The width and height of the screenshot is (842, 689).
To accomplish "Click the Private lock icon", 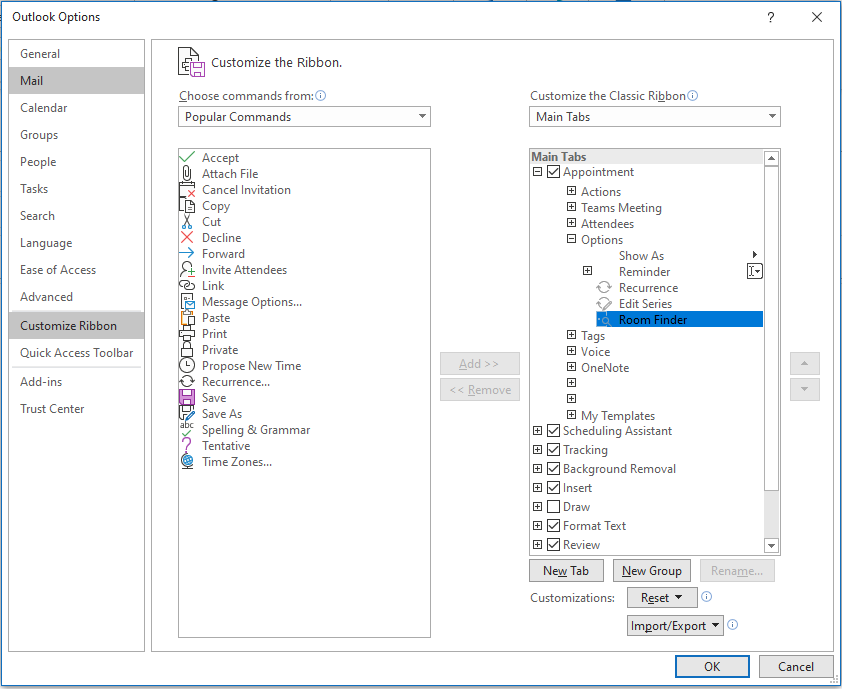I will [x=187, y=350].
